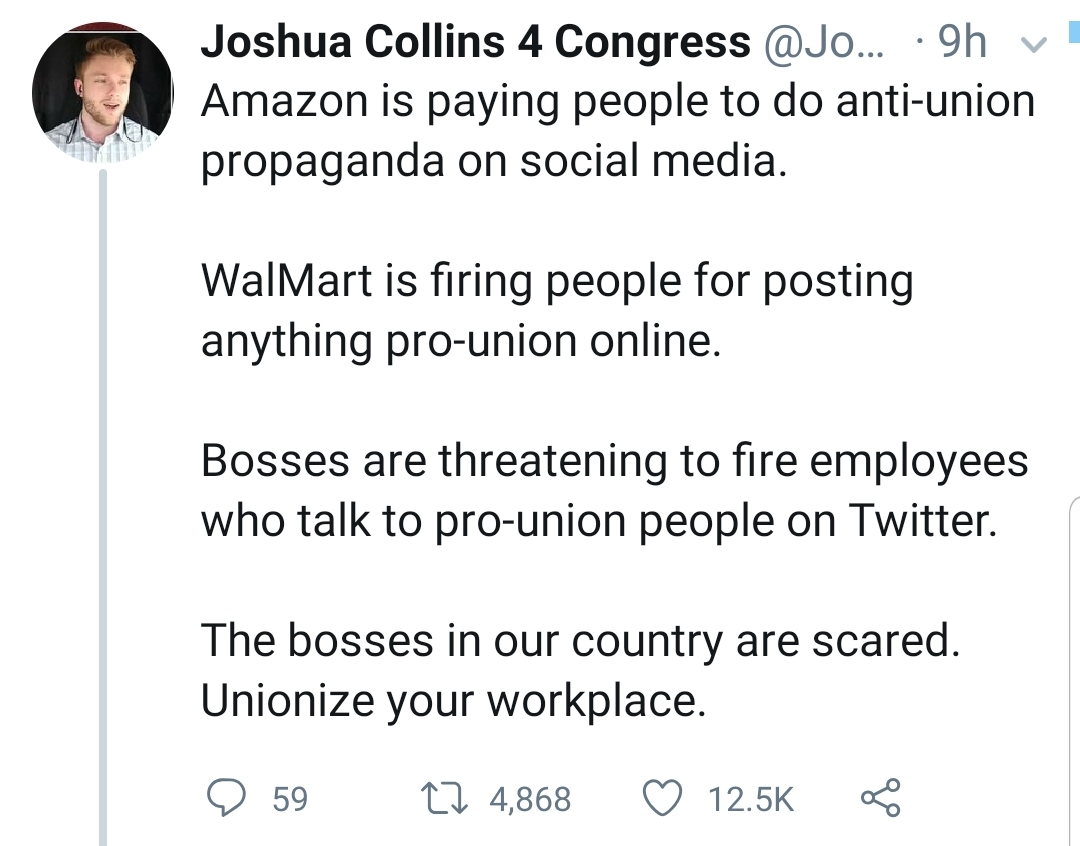The width and height of the screenshot is (1080, 846).
Task: Click the thread connector line below the avatar
Action: coord(103,500)
